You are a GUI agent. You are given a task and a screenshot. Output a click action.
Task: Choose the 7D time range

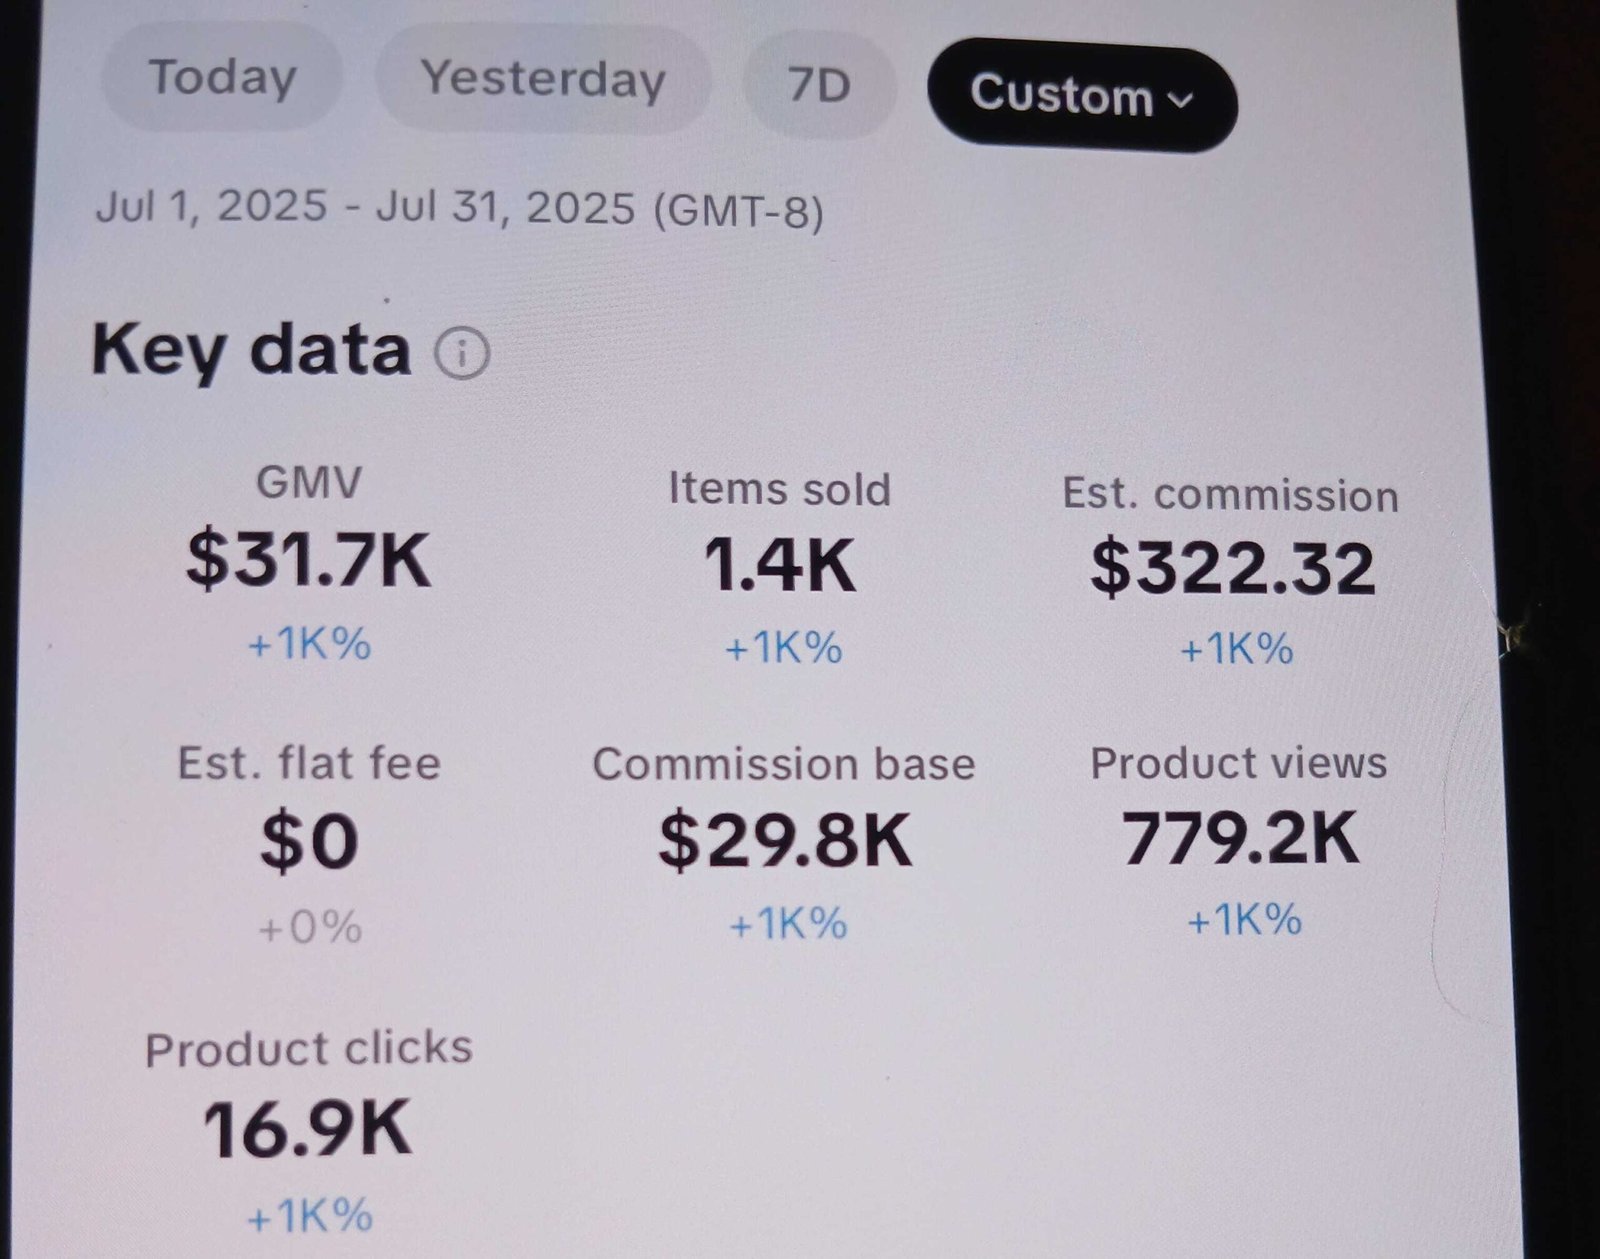[819, 86]
